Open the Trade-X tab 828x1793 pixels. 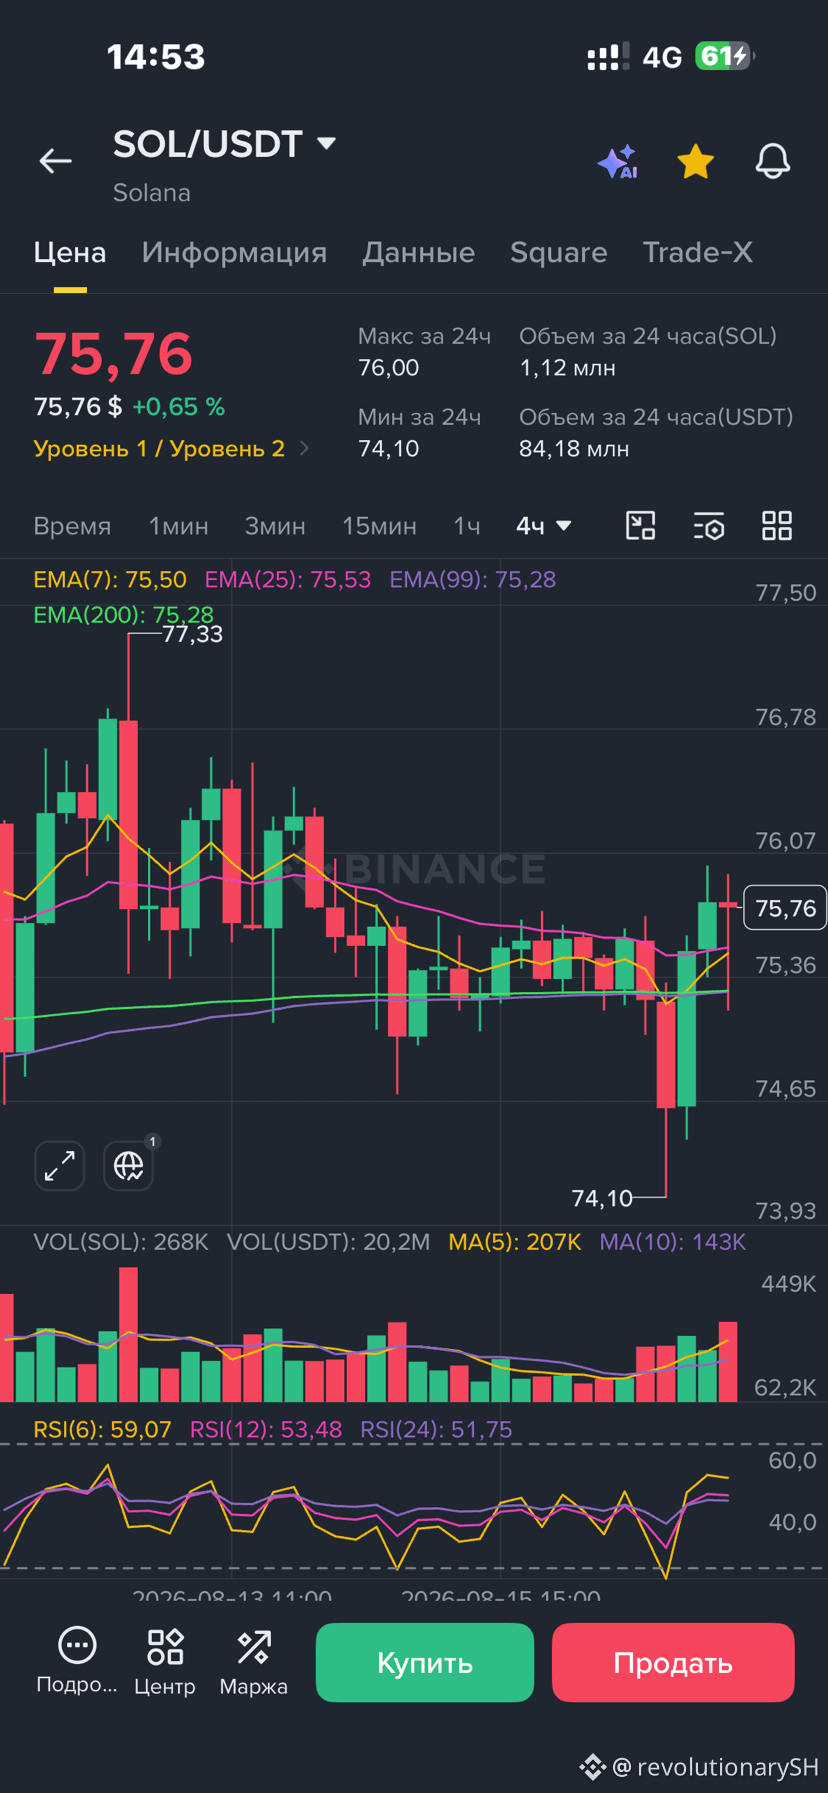697,253
